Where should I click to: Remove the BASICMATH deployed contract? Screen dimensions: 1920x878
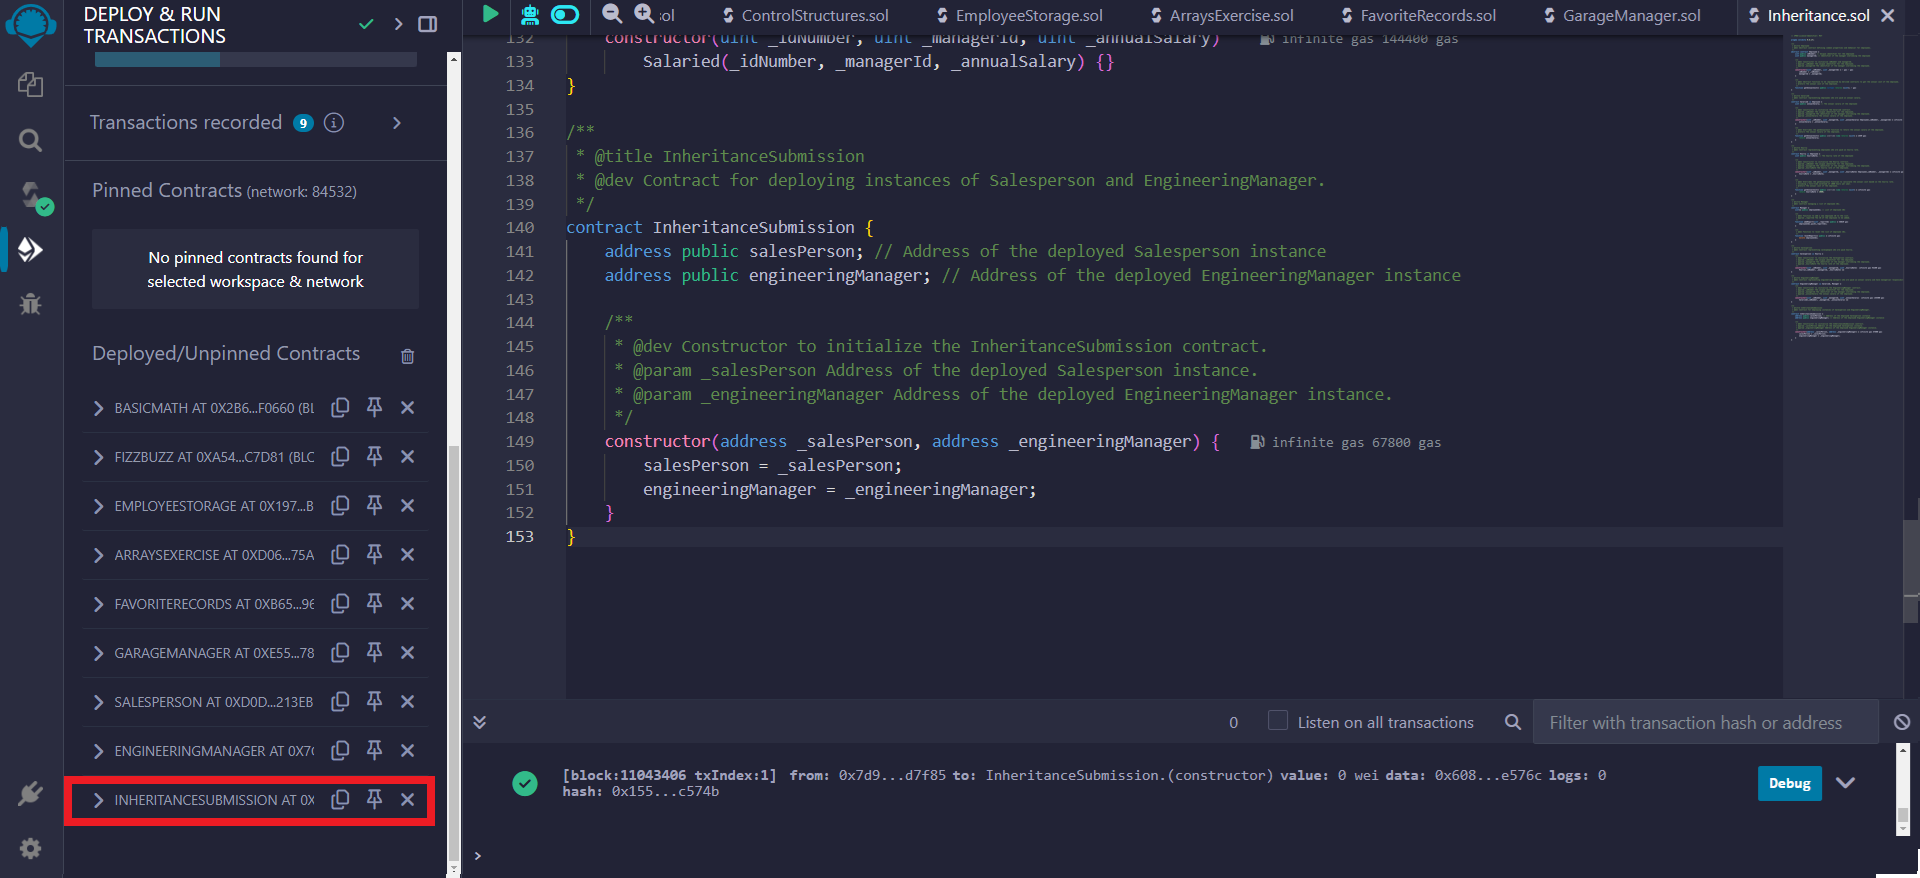pyautogui.click(x=407, y=407)
